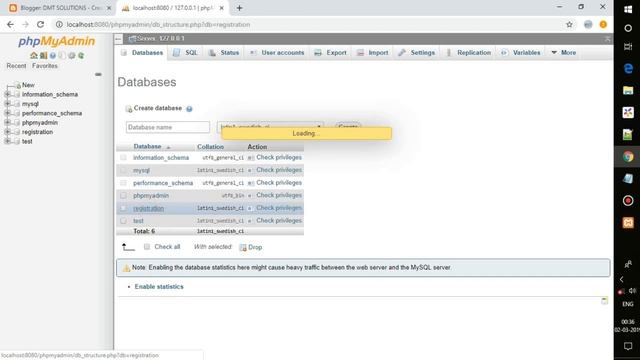This screenshot has height=360, width=640.
Task: Open the Cortana circle search icon
Action: 628,28
